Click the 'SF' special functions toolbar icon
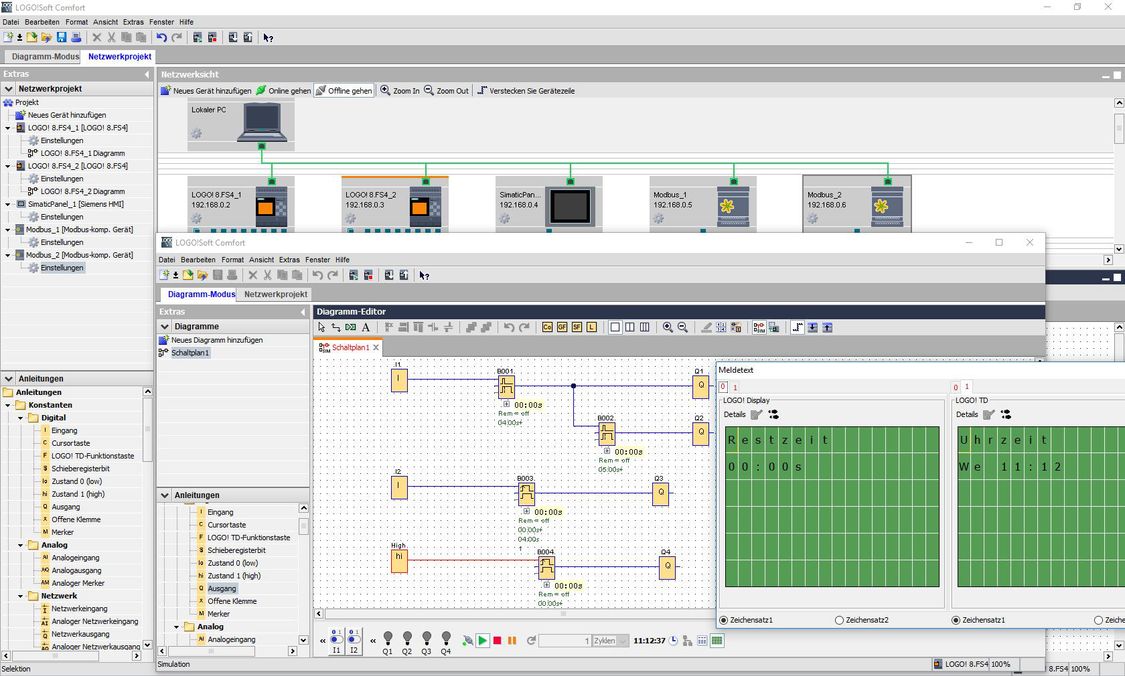 pyautogui.click(x=577, y=327)
